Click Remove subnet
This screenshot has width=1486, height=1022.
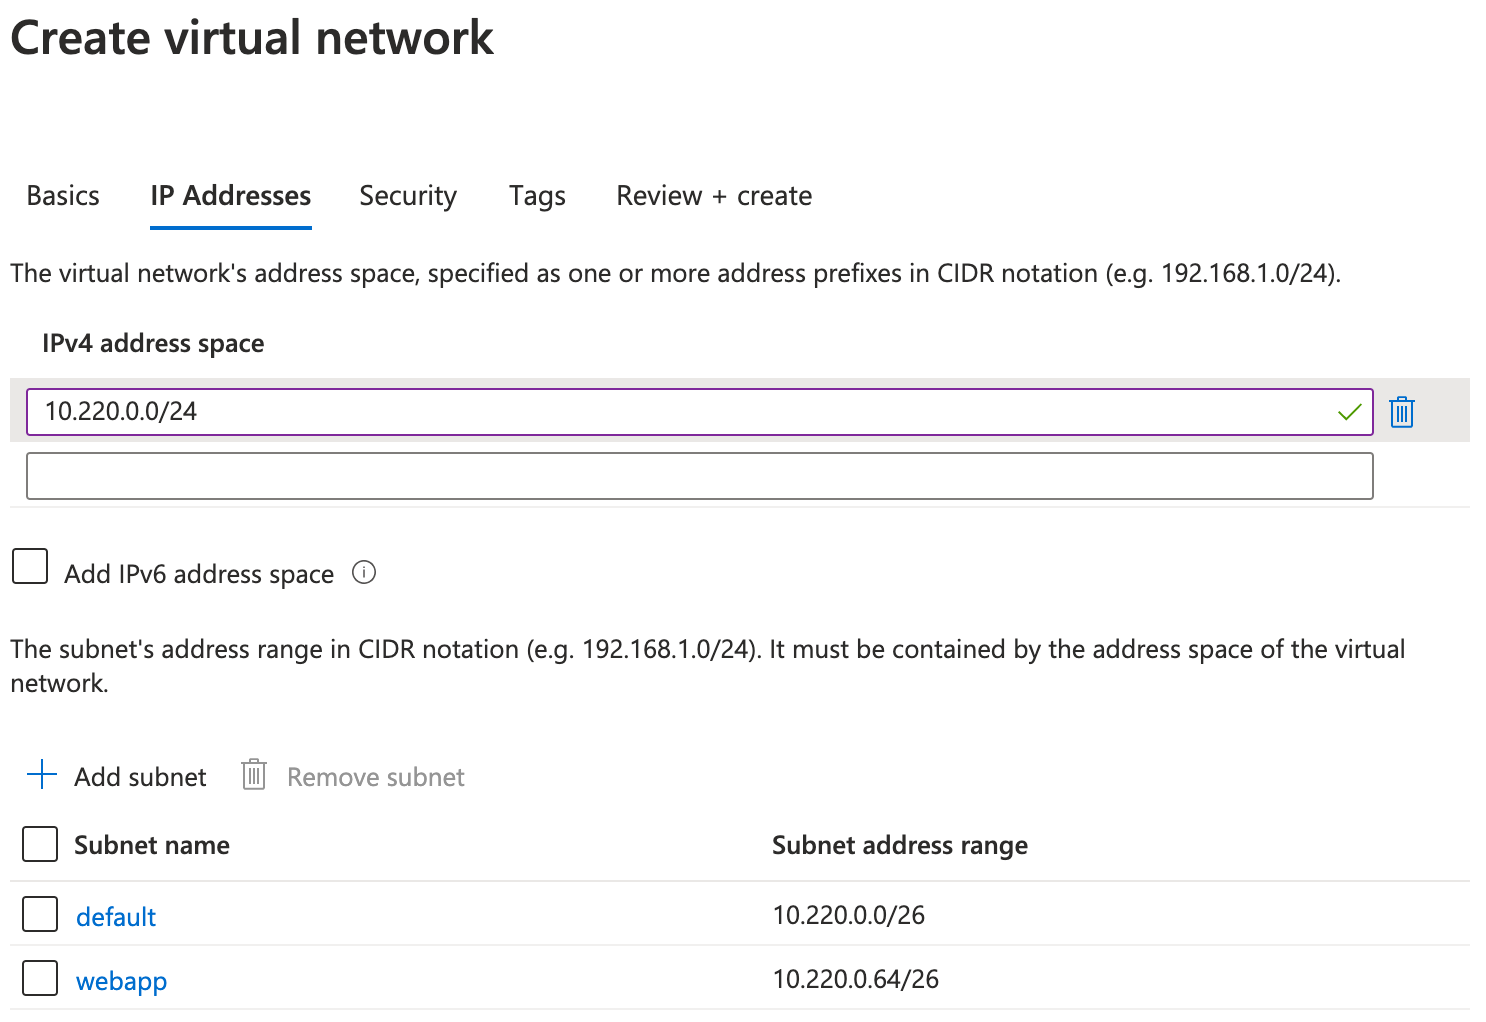click(375, 776)
